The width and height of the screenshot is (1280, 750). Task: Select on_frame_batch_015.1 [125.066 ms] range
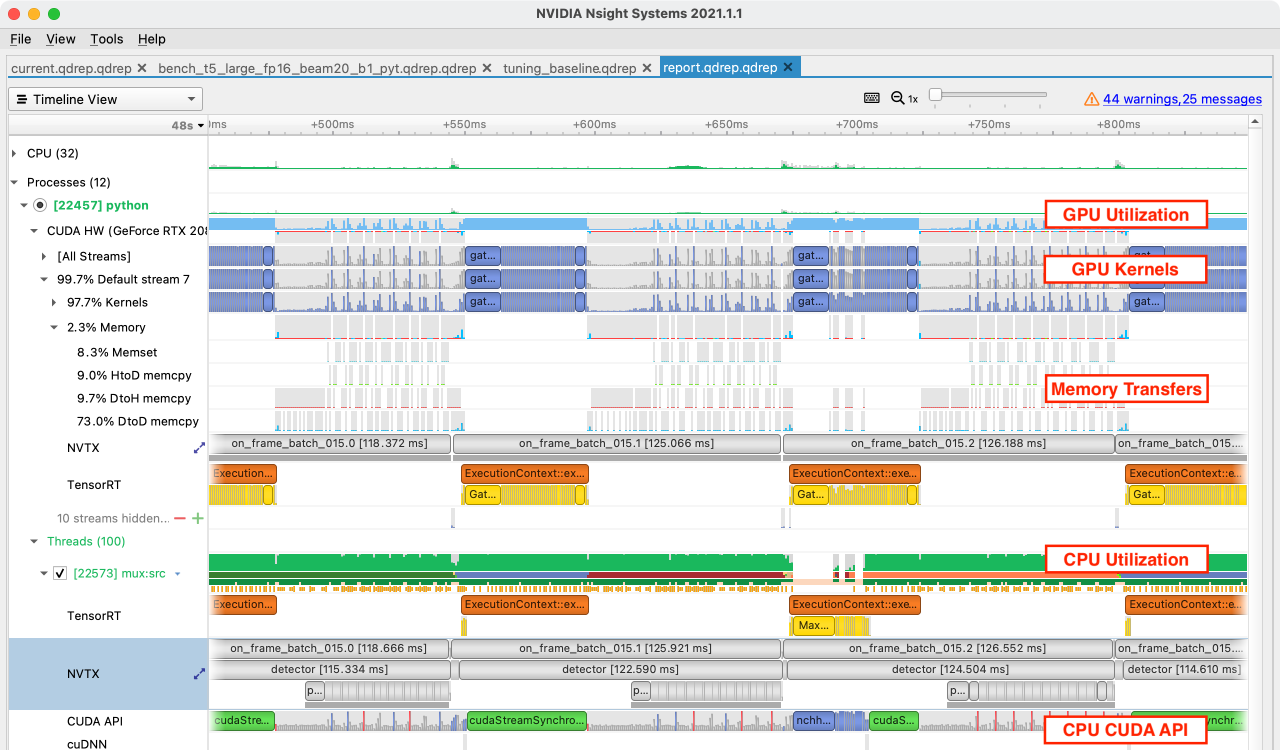point(616,443)
